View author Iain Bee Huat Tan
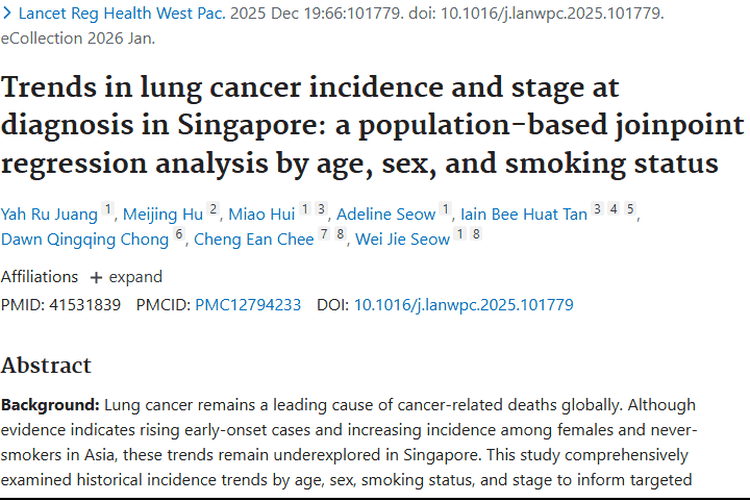This screenshot has height=500, width=750. (x=523, y=214)
